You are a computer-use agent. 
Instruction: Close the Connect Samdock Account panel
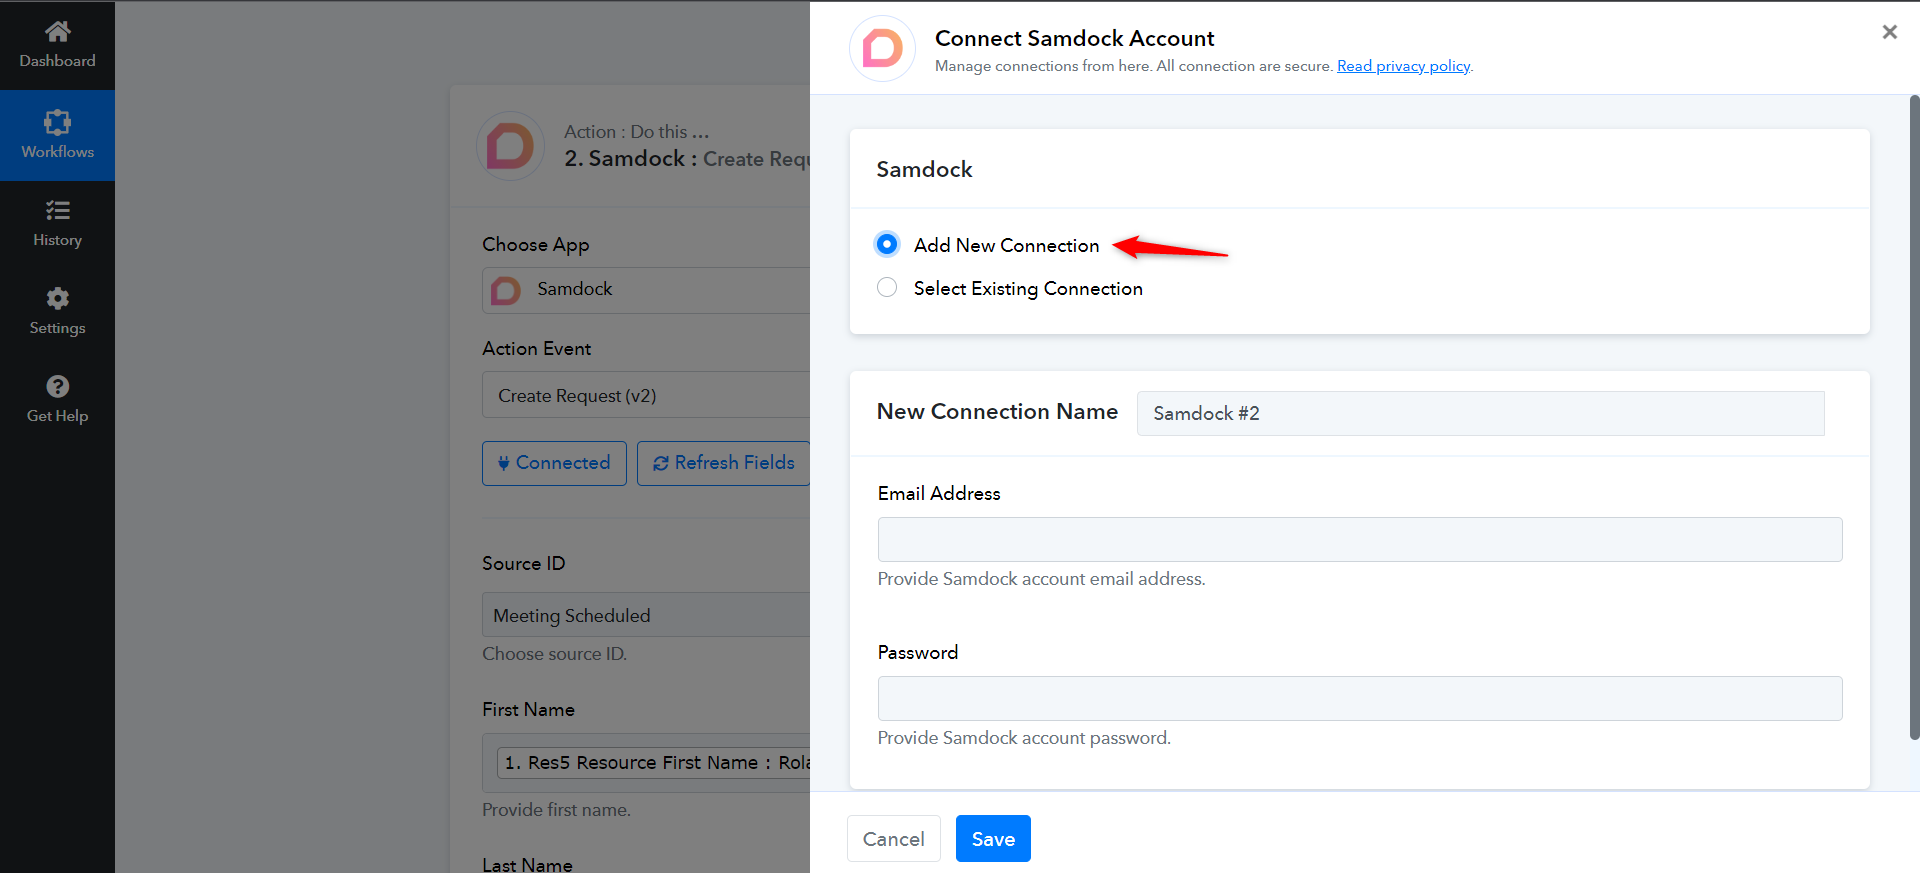click(x=1889, y=32)
